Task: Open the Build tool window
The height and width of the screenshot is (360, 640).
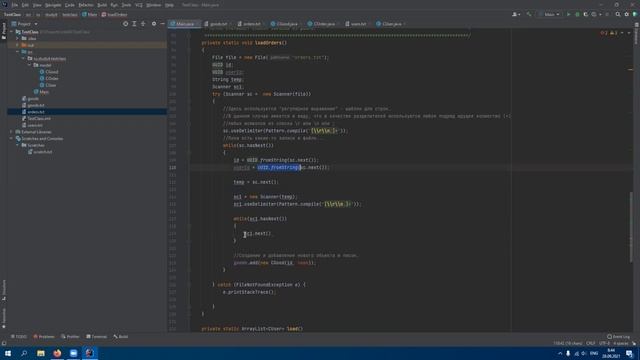Action: pos(121,337)
